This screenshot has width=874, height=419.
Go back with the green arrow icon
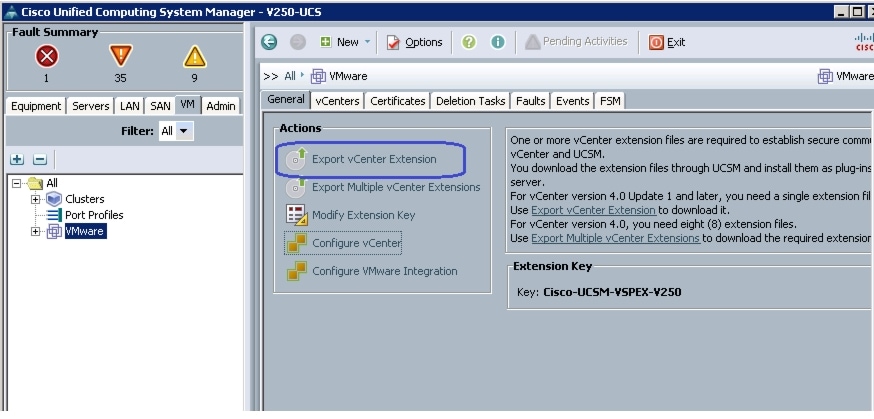(x=269, y=42)
